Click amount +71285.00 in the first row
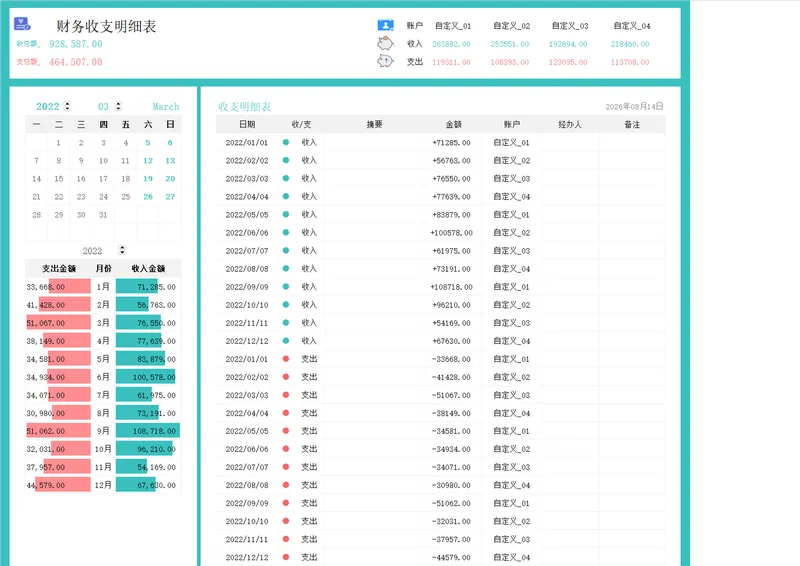This screenshot has height=566, width=800. tap(452, 142)
